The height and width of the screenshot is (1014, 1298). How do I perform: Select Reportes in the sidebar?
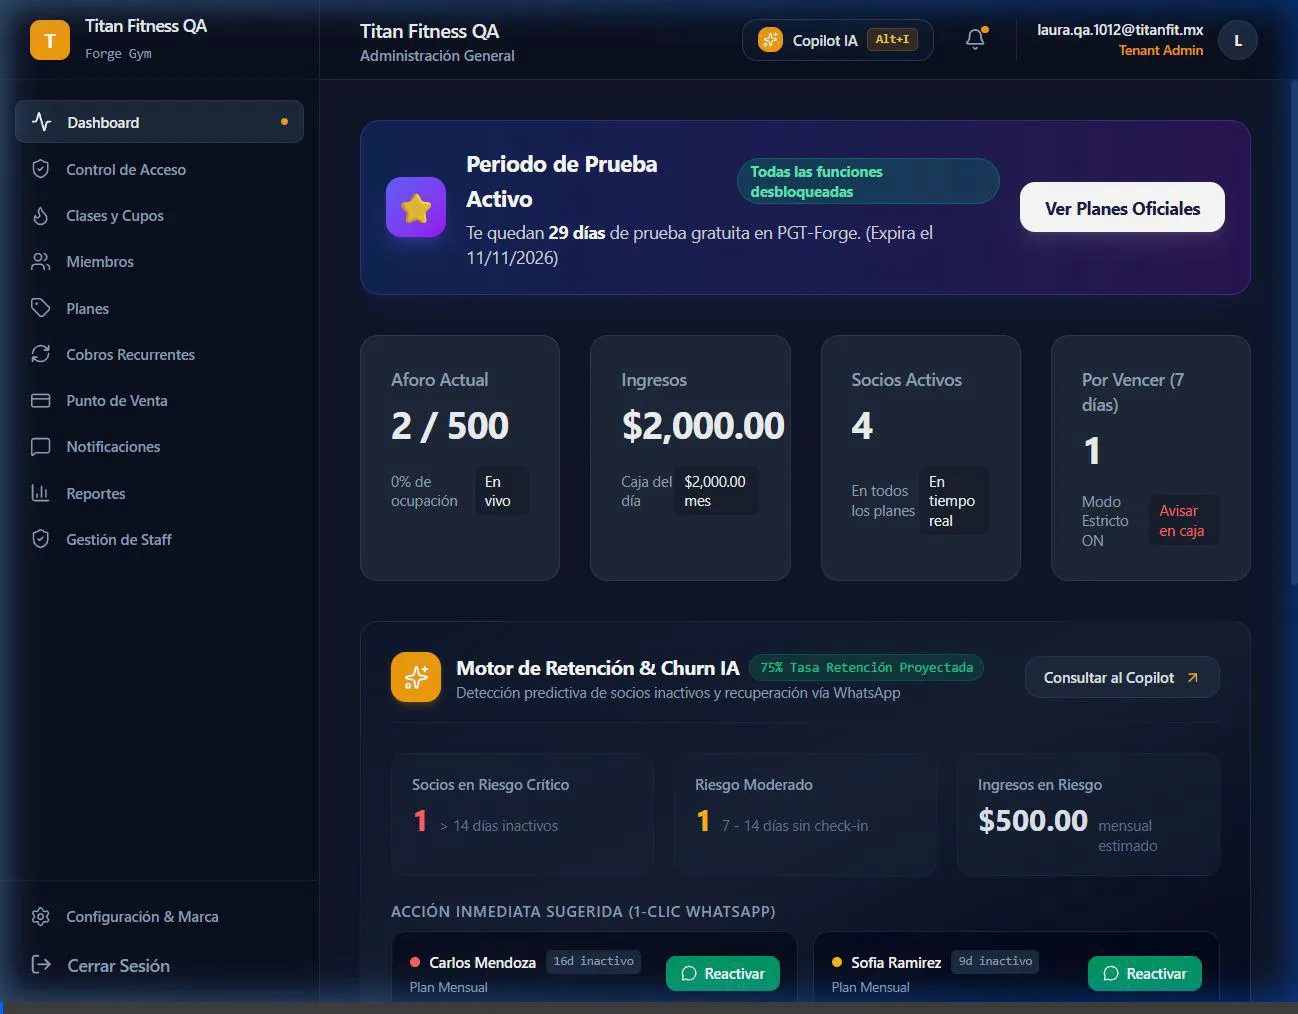pyautogui.click(x=159, y=493)
